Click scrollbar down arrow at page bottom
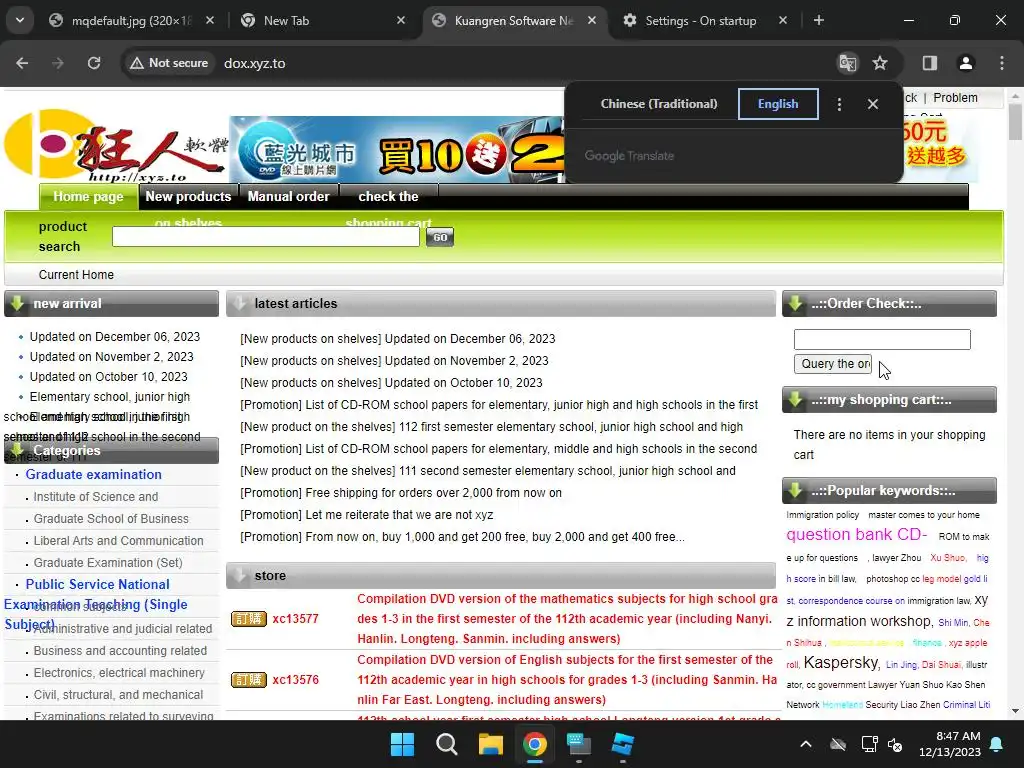Screen dimensions: 1024x768 coord(1015,711)
